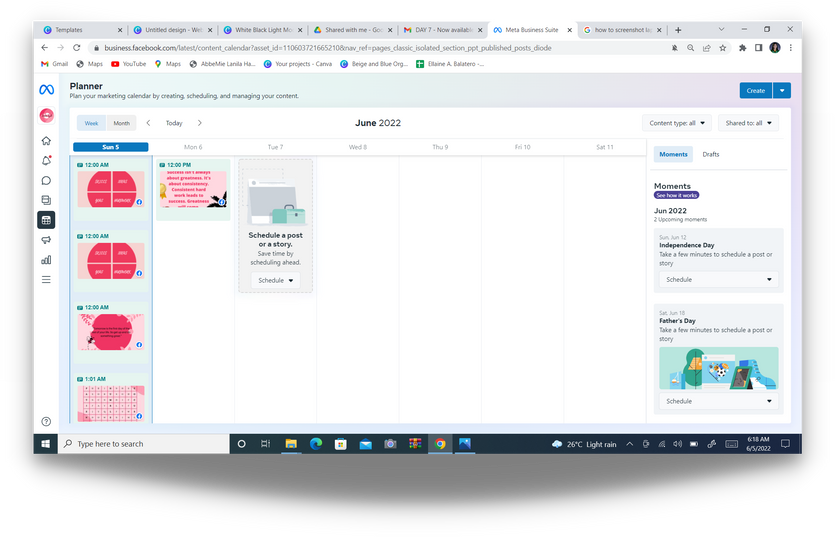Reload the page in browser toolbar
This screenshot has width=835, height=537.
click(77, 48)
